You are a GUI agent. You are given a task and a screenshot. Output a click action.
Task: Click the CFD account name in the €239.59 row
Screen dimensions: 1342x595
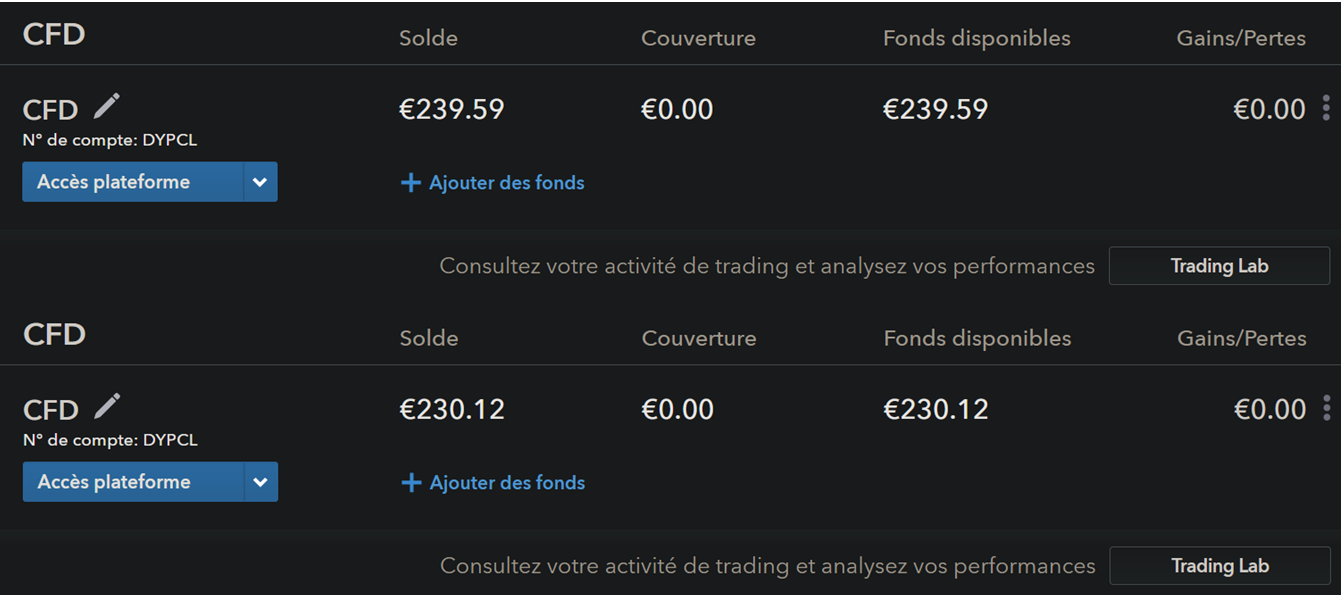click(x=50, y=110)
